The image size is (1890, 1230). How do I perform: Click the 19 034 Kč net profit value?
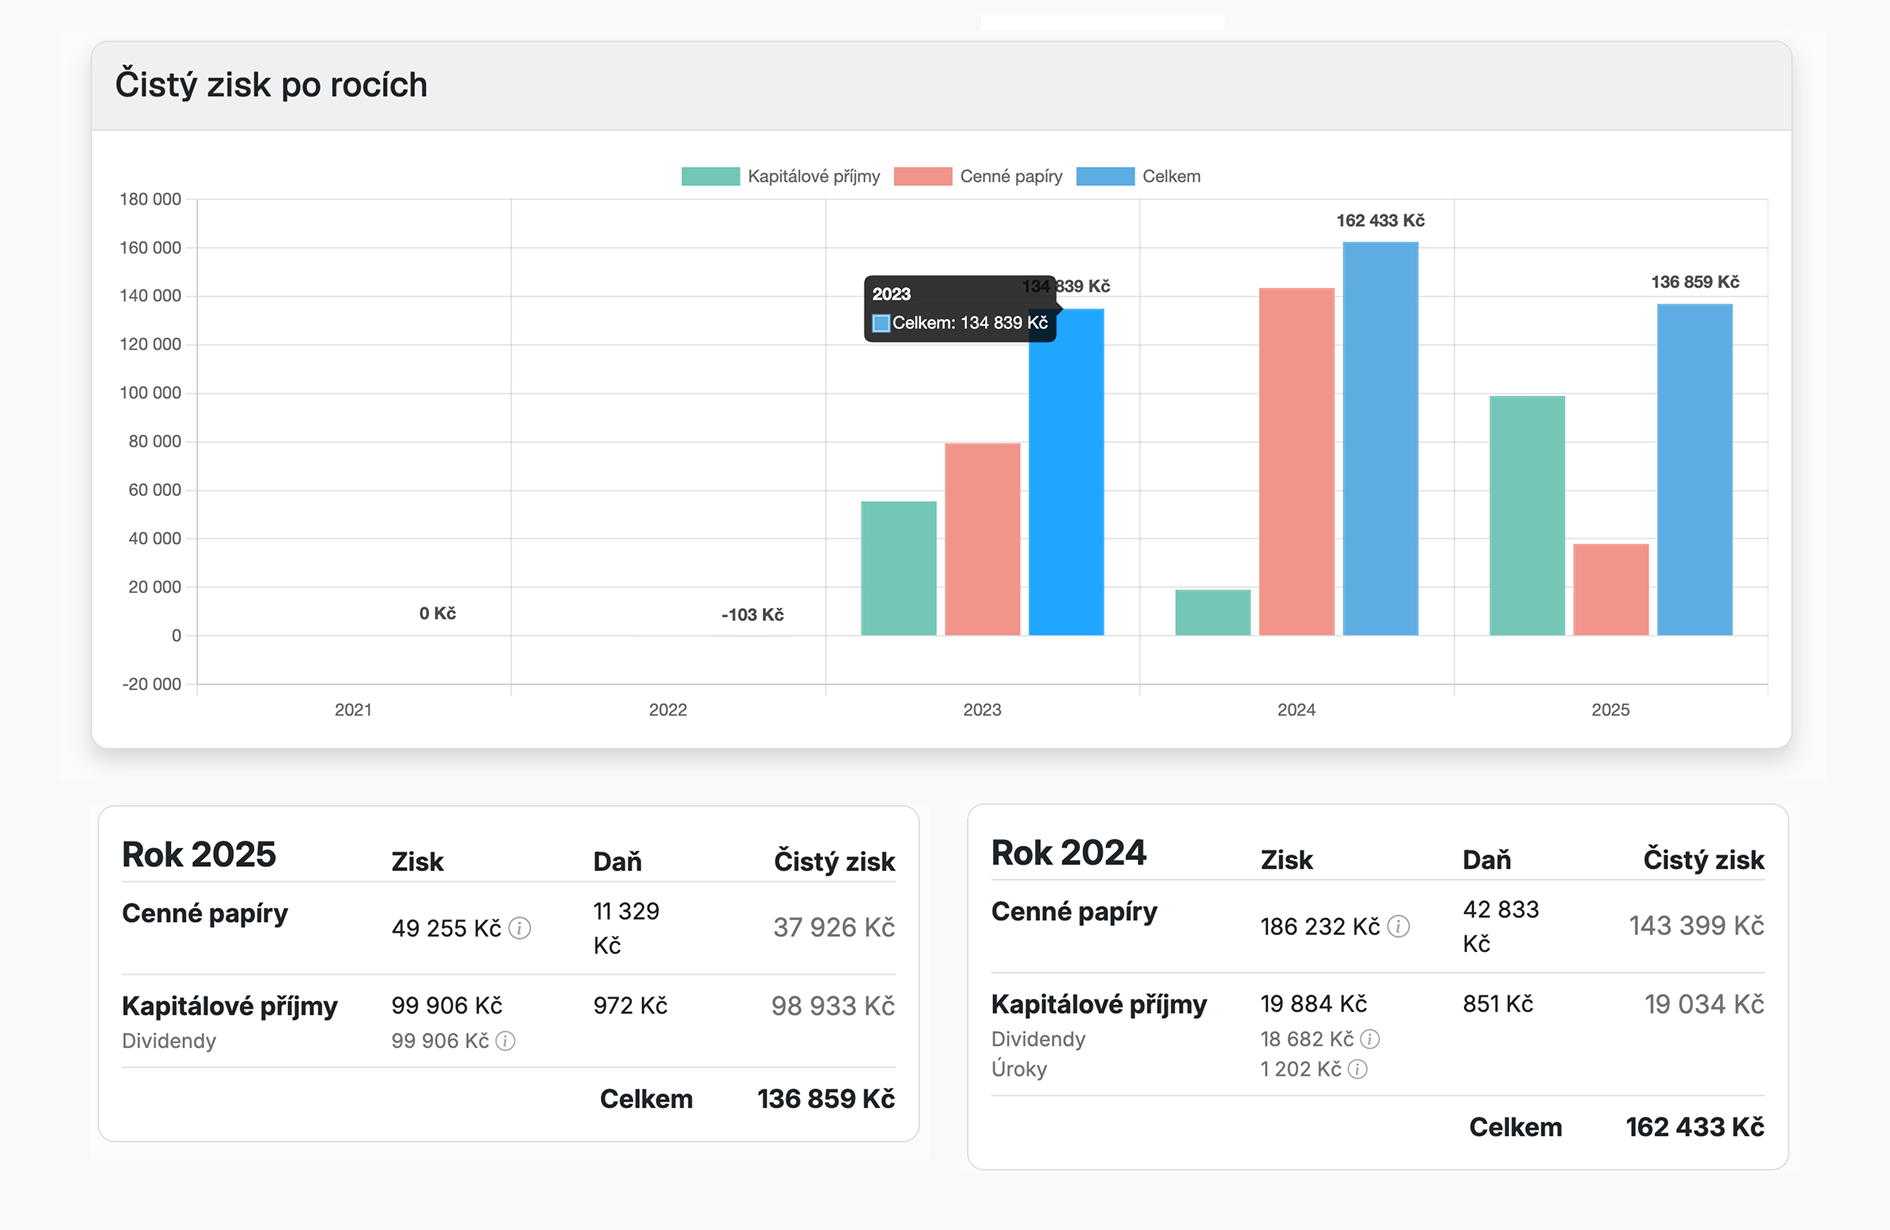click(1705, 1004)
